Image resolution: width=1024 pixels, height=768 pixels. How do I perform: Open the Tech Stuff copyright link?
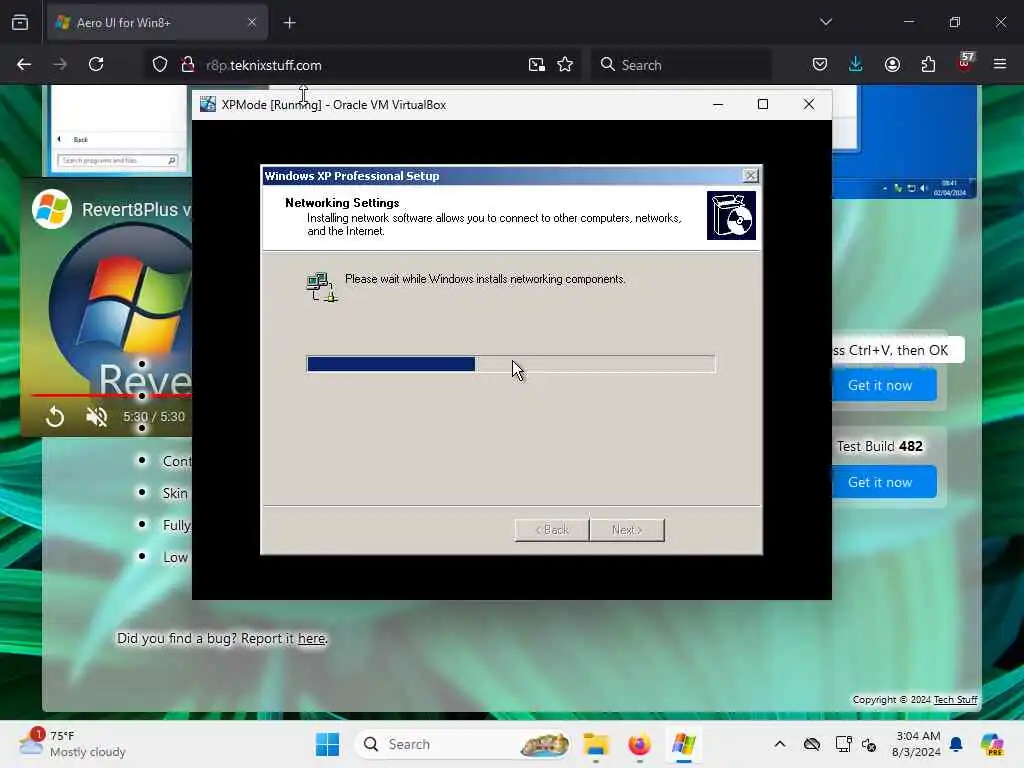(x=955, y=699)
